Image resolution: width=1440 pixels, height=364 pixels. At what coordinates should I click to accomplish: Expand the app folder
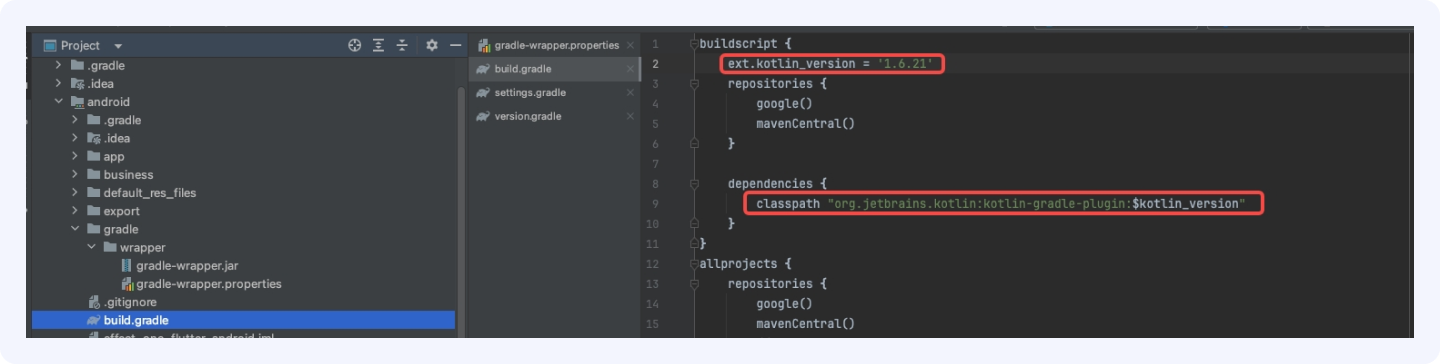(x=75, y=157)
